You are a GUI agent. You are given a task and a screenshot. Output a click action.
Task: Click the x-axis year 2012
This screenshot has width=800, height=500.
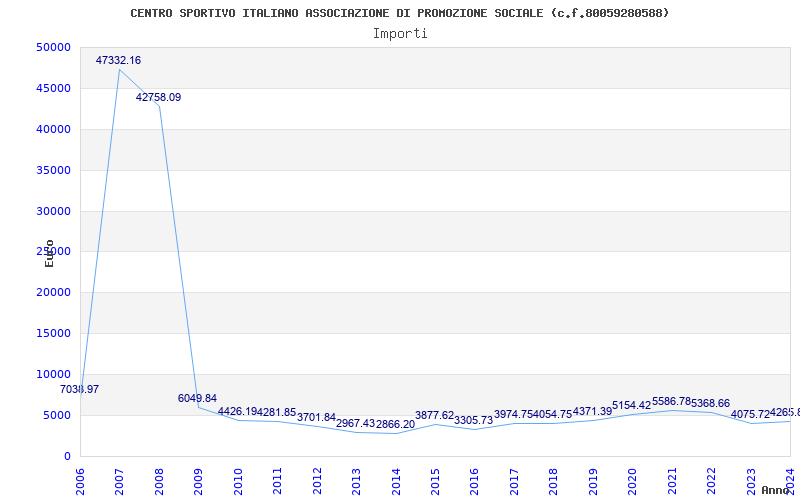click(317, 482)
